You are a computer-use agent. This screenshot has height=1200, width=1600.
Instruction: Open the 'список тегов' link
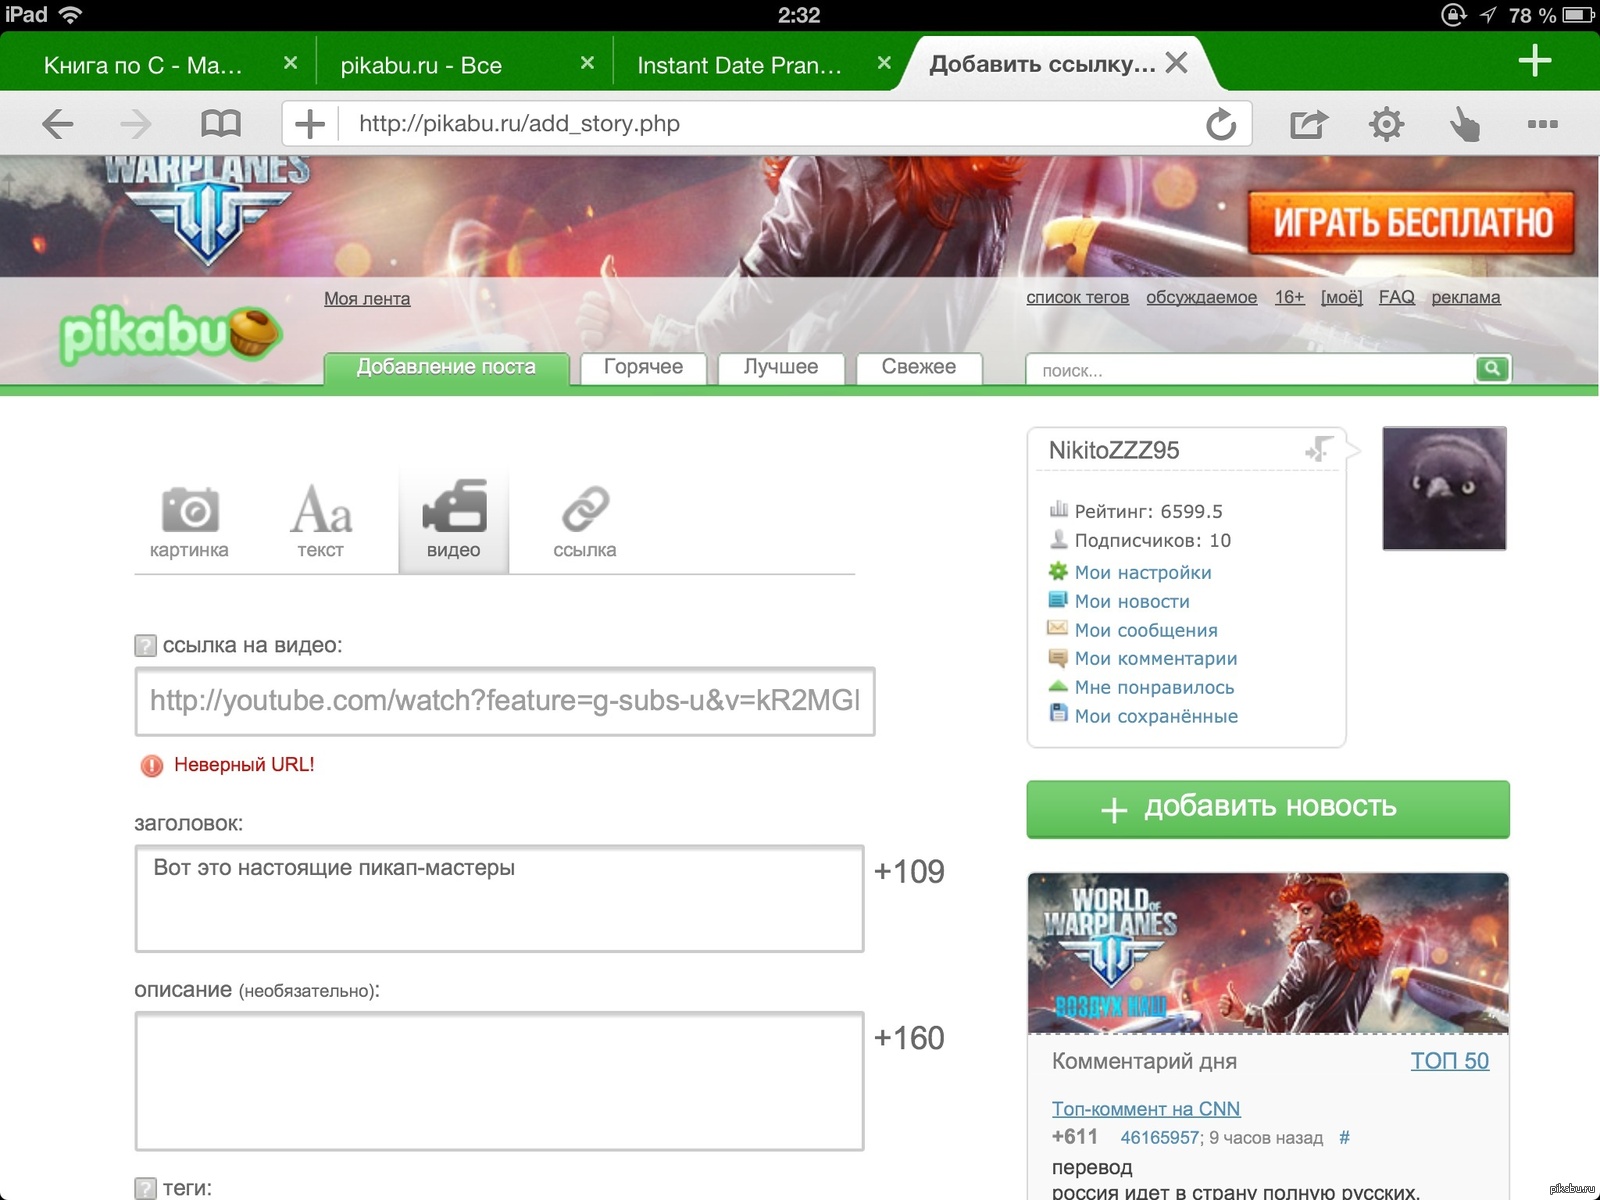(x=1077, y=297)
